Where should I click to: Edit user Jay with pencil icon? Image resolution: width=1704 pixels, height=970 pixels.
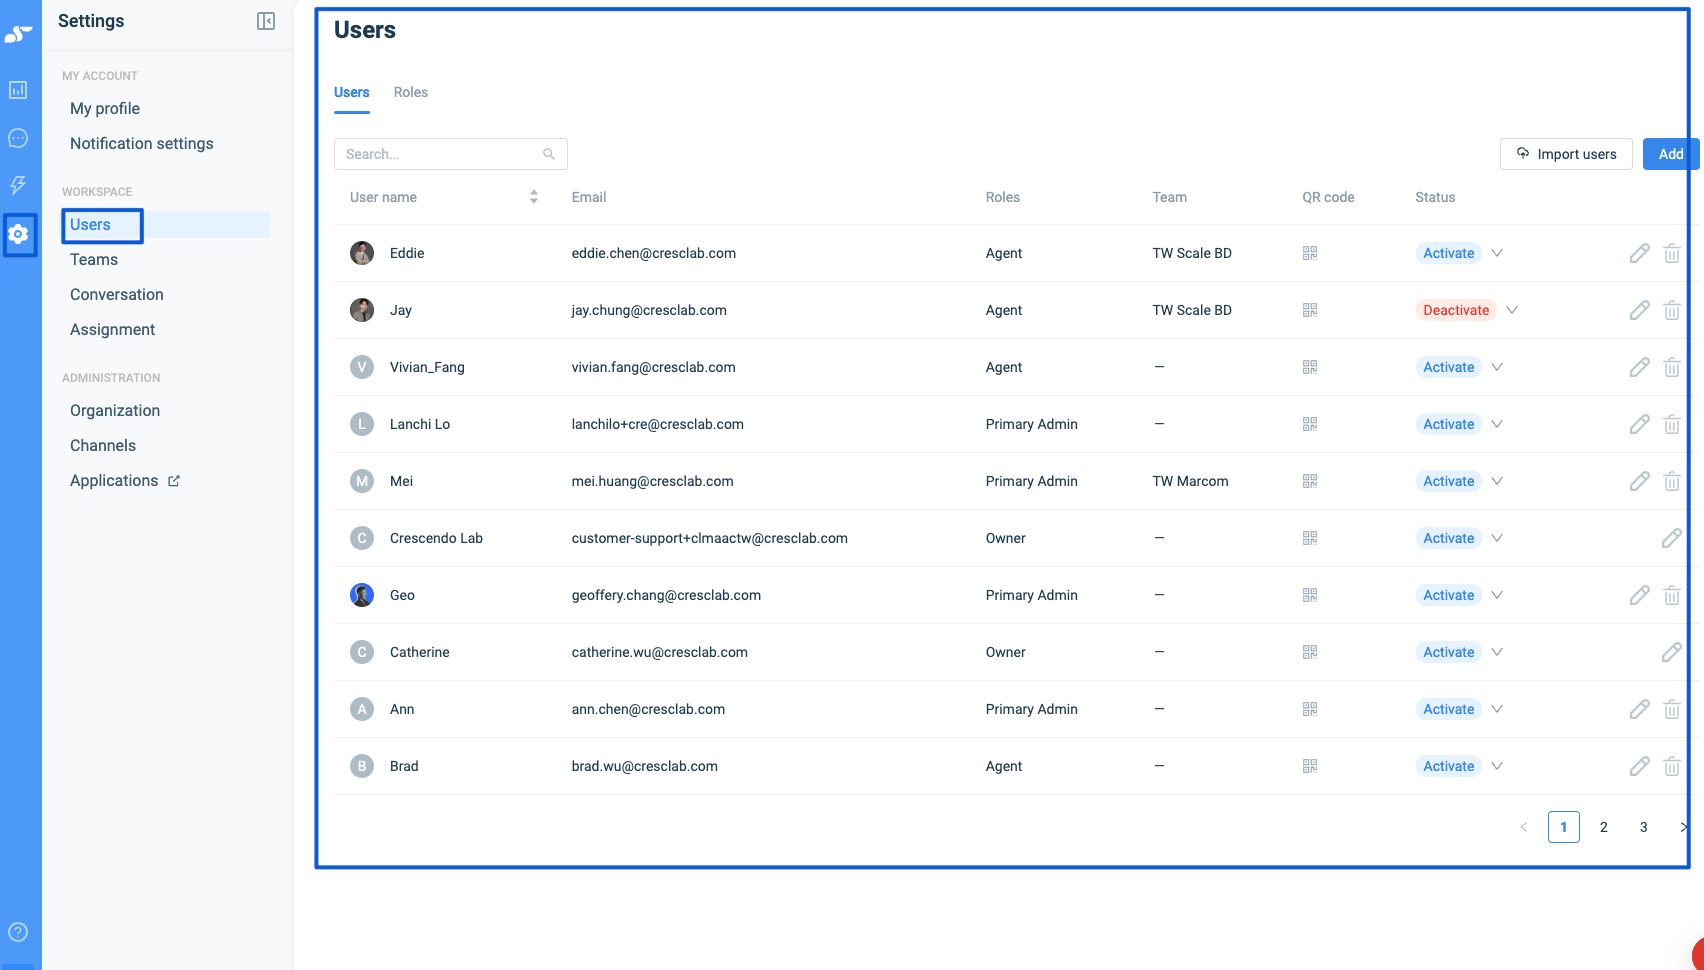[1639, 310]
